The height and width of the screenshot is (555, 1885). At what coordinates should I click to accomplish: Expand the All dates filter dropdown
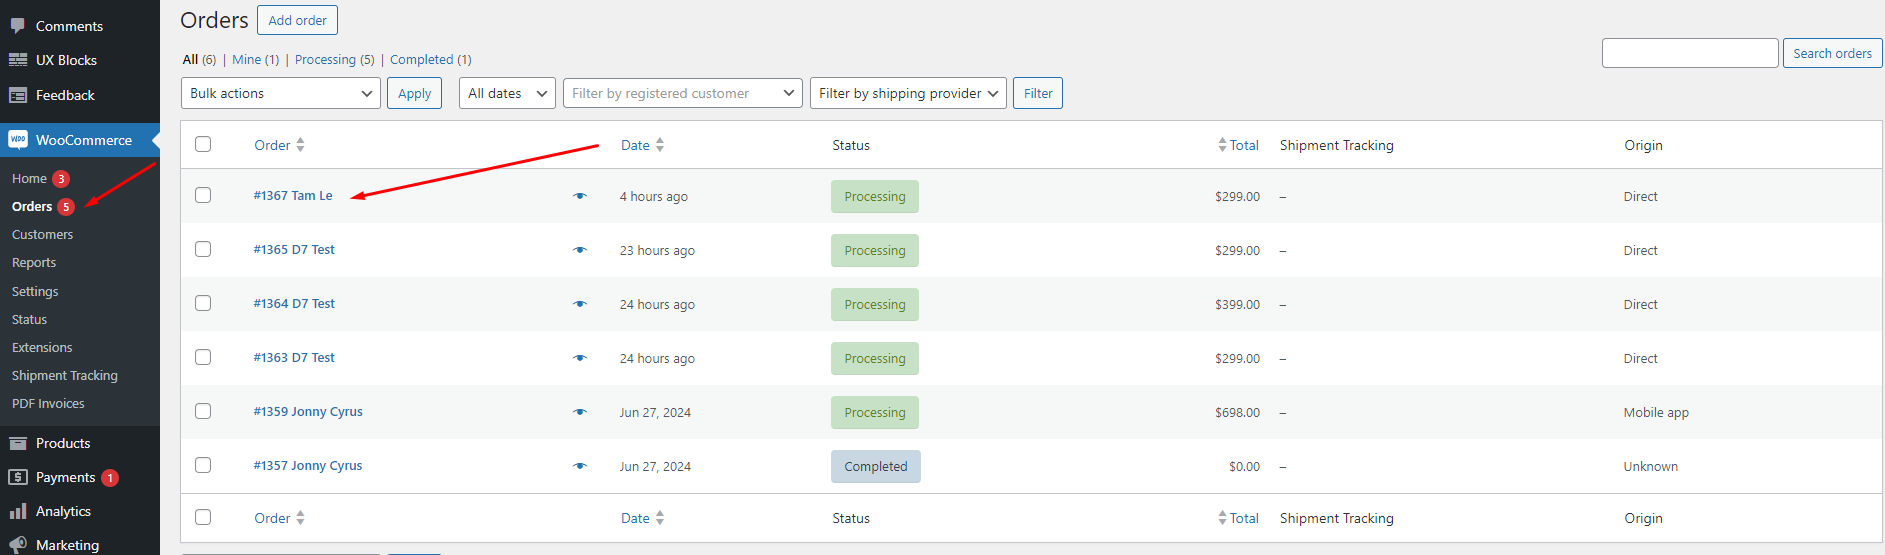(507, 93)
